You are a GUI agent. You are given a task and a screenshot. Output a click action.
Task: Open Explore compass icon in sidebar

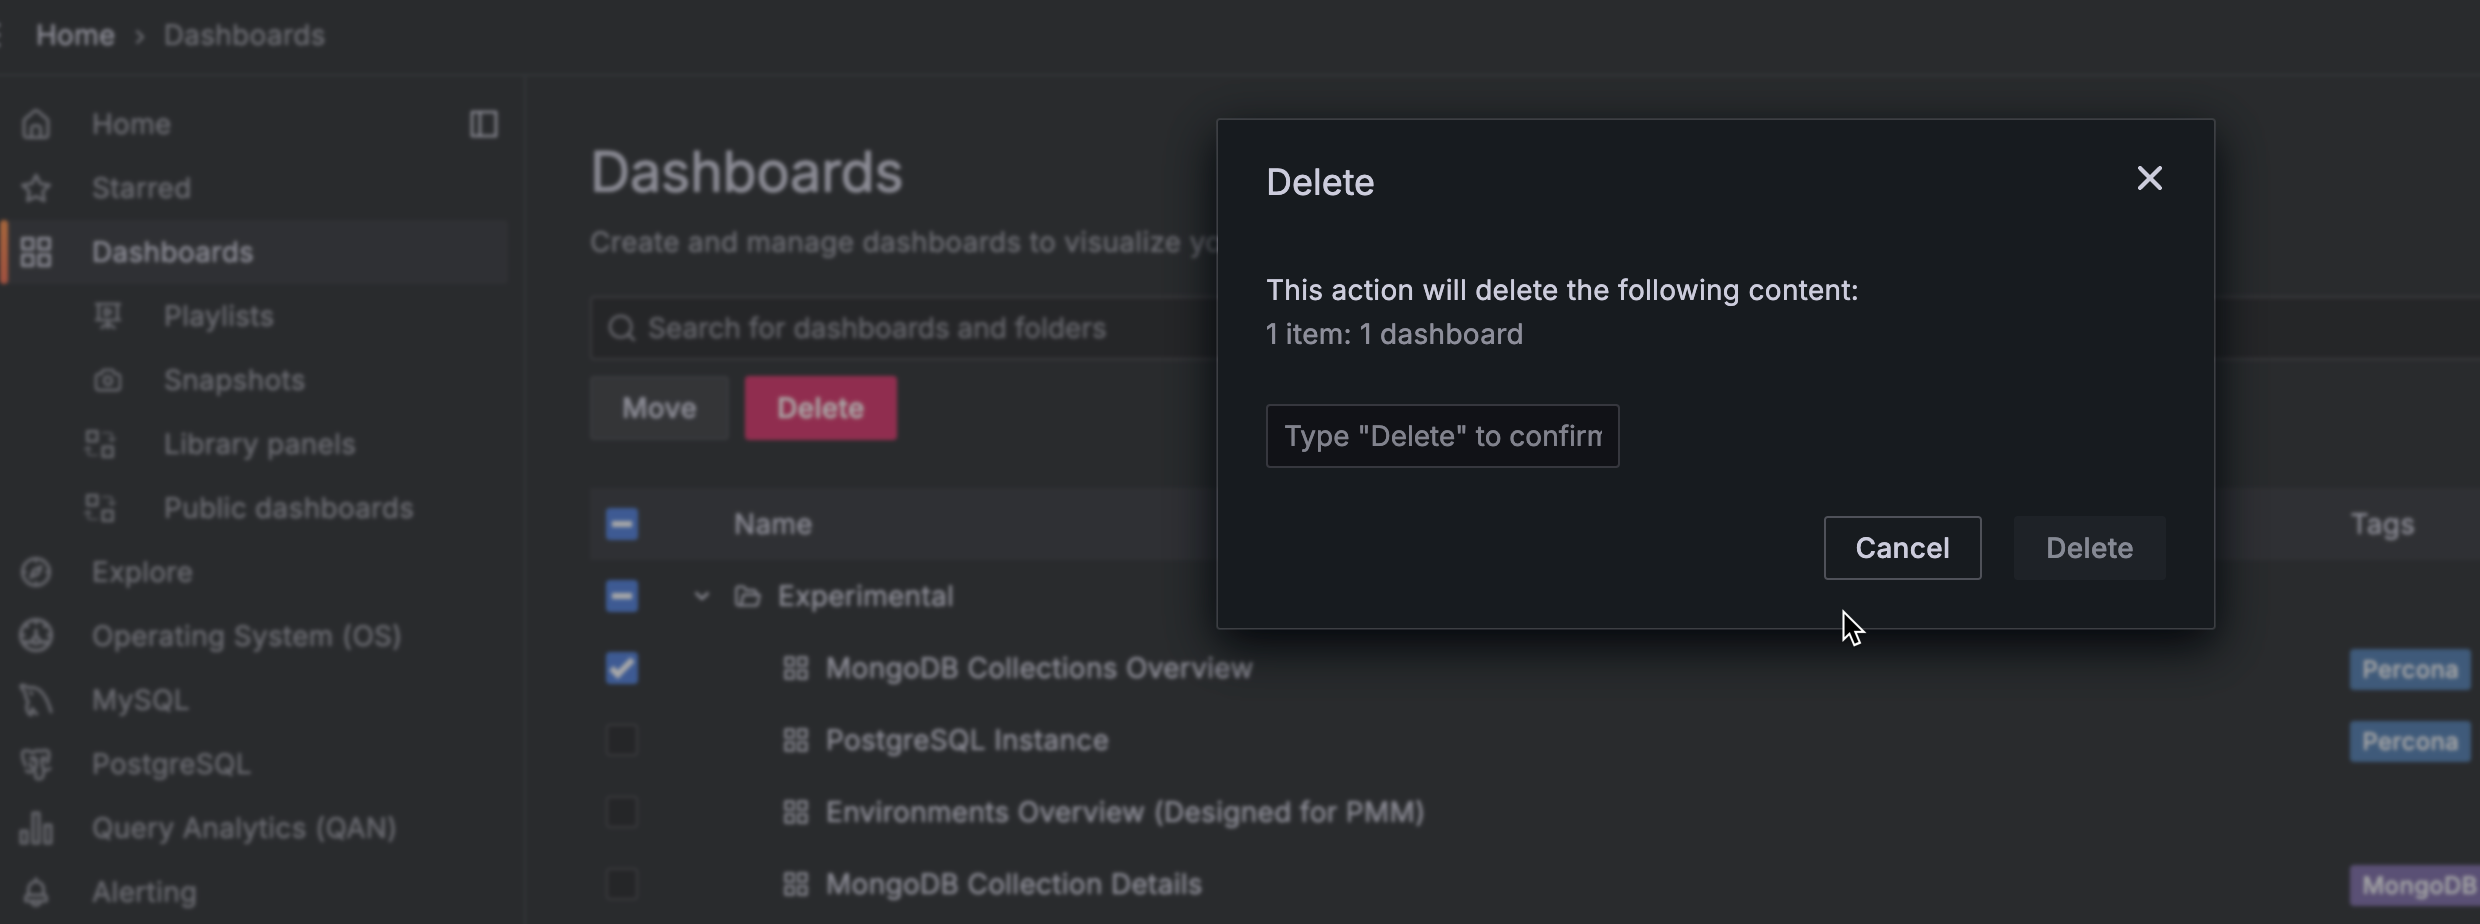[x=37, y=572]
